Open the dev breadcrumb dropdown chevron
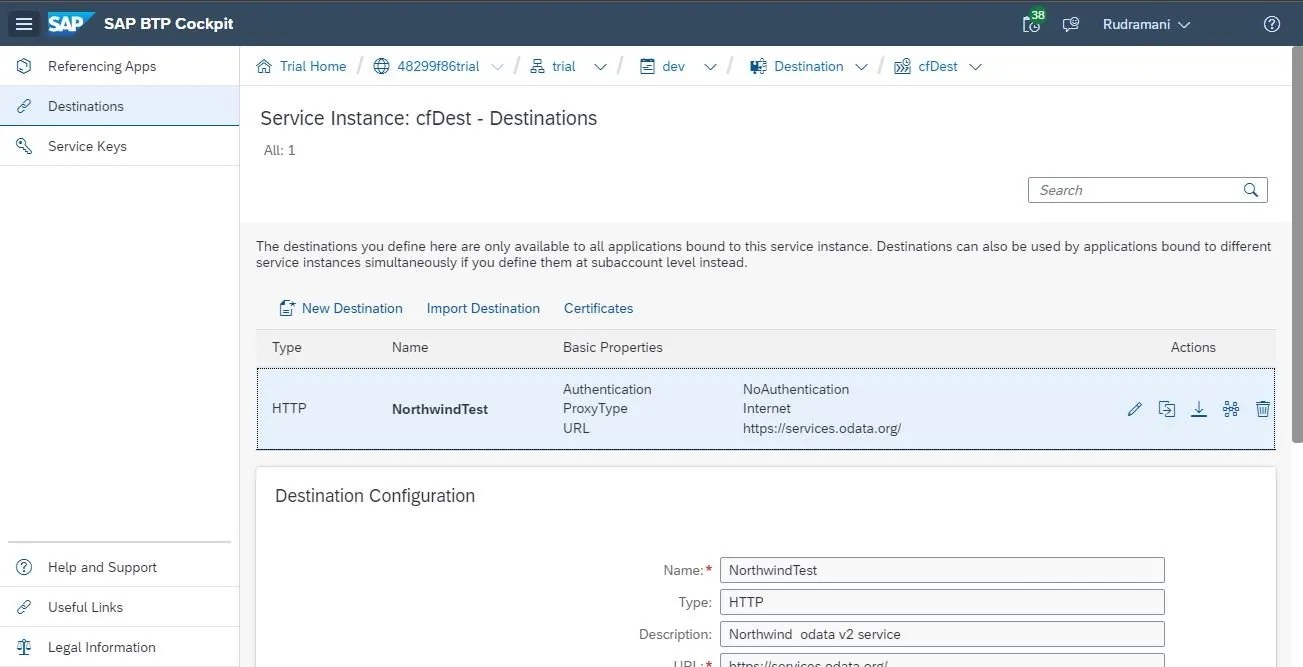Screen dimensions: 1303x667 pos(710,66)
